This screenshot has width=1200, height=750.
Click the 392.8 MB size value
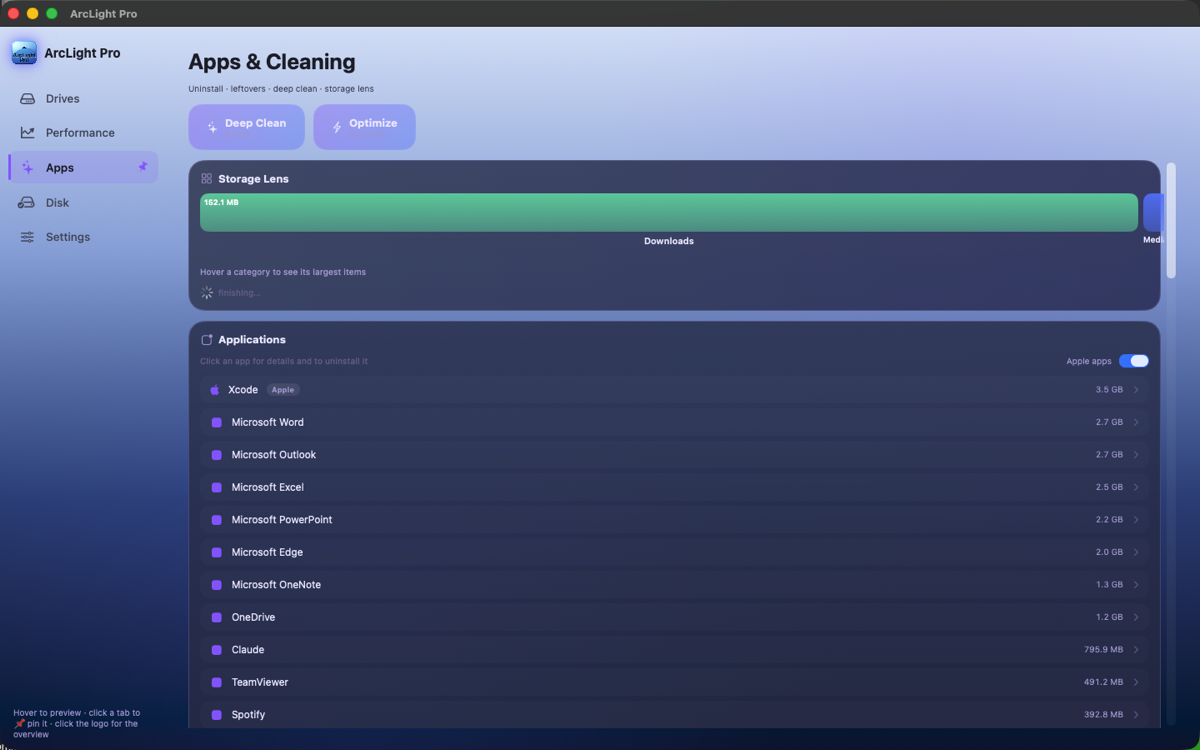click(x=1103, y=715)
